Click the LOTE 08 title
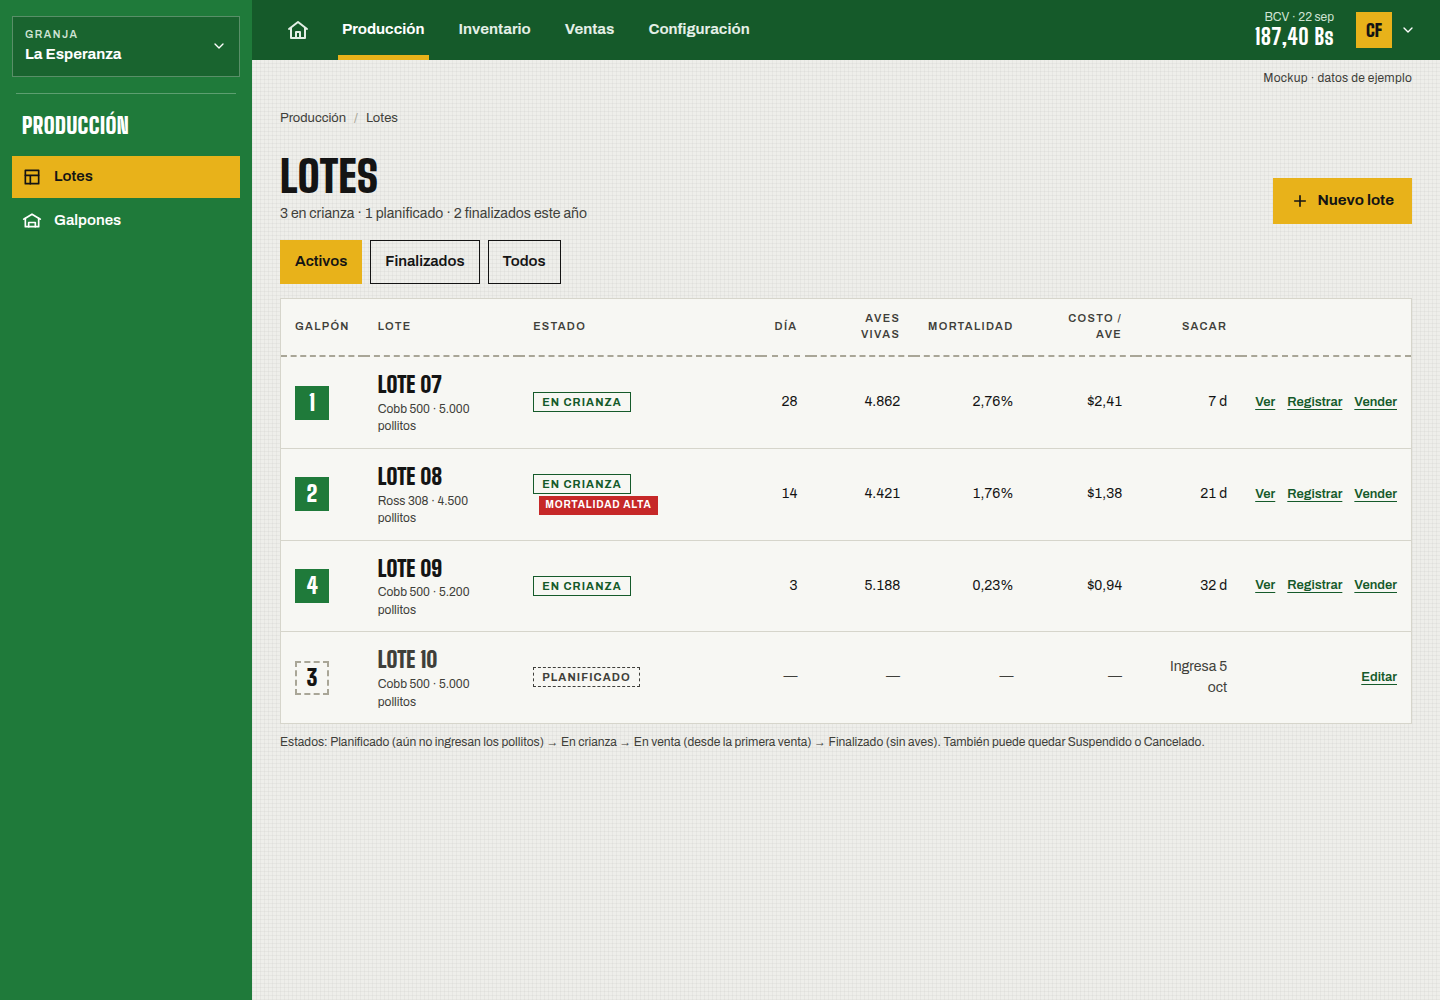Screen dimensions: 1440x1000 pos(409,477)
